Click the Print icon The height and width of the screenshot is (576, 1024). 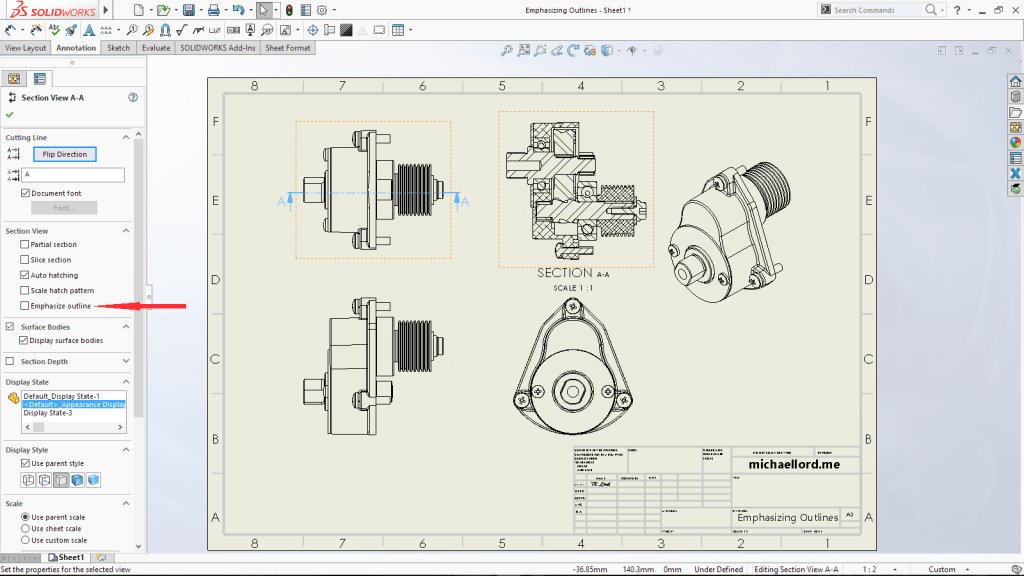(214, 10)
